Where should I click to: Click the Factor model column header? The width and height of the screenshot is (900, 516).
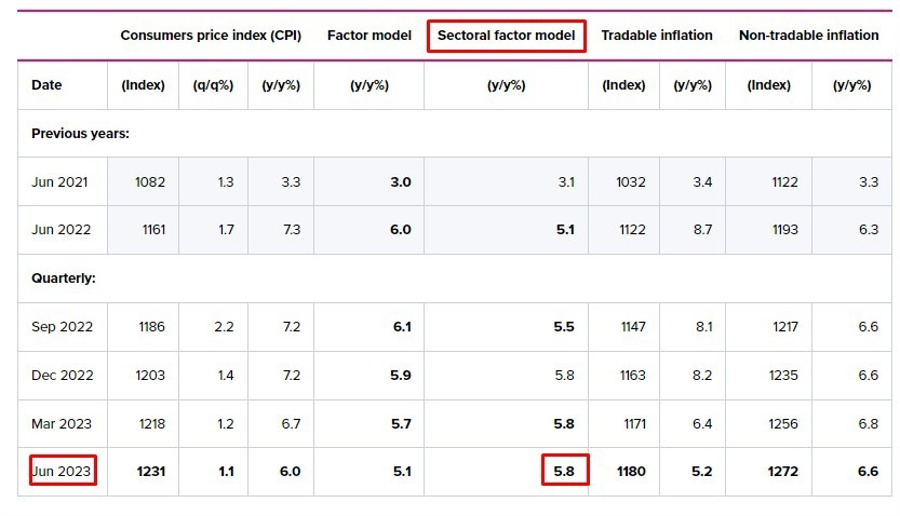tap(369, 36)
